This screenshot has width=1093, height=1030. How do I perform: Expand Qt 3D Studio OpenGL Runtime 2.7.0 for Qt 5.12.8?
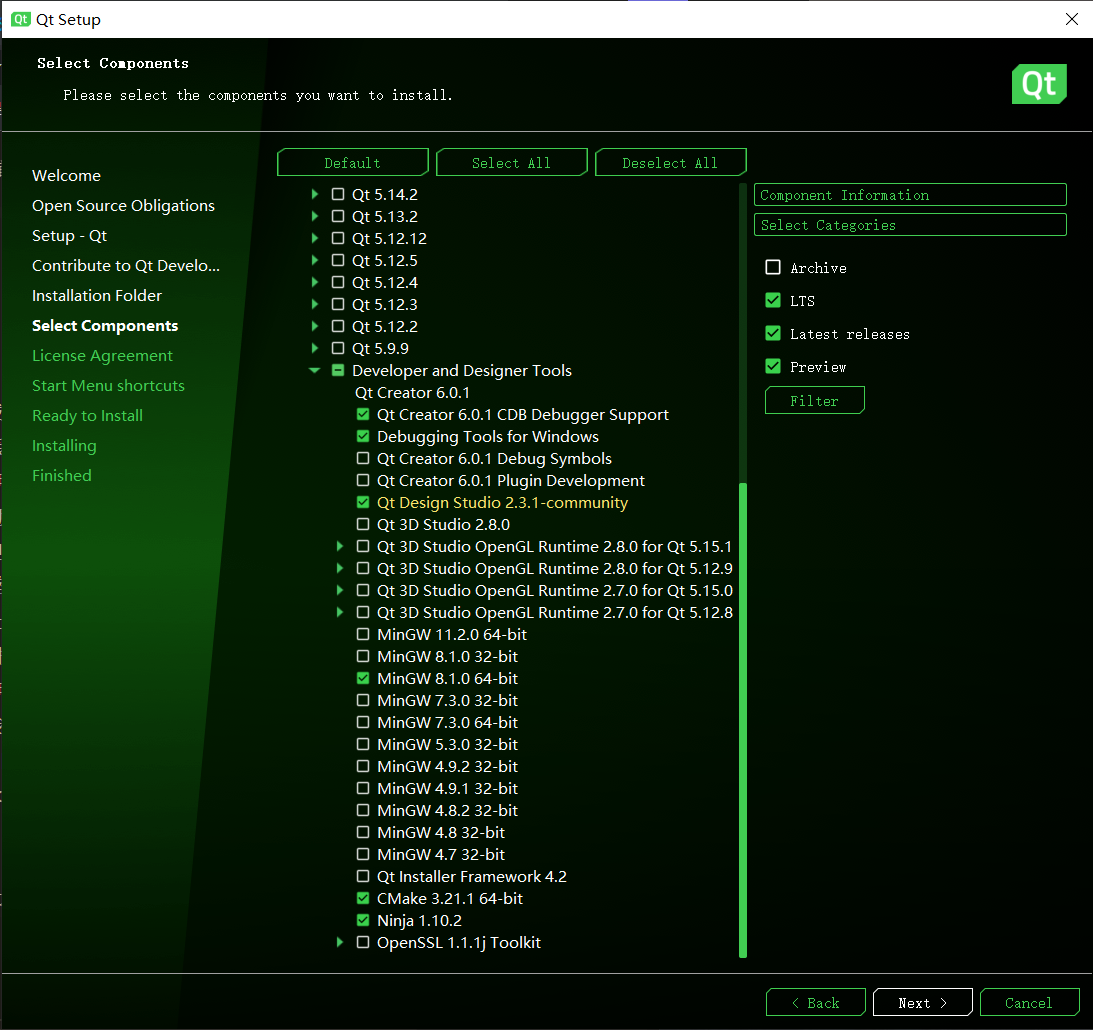pyautogui.click(x=339, y=613)
